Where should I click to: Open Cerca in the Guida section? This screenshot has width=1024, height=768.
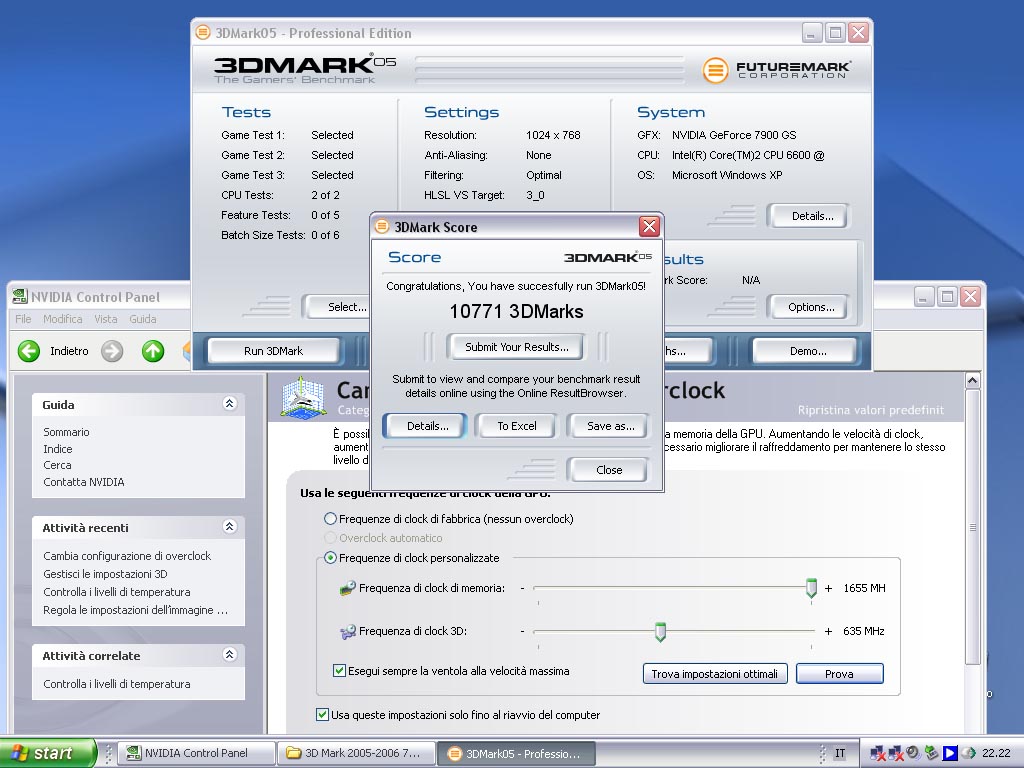(x=57, y=465)
